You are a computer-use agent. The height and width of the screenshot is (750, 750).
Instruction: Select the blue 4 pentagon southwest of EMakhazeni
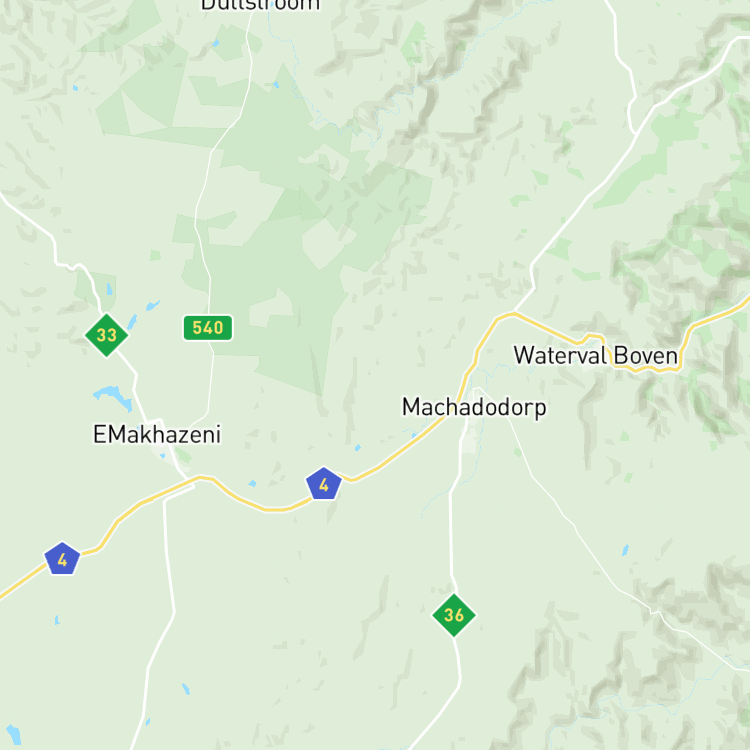[62, 559]
